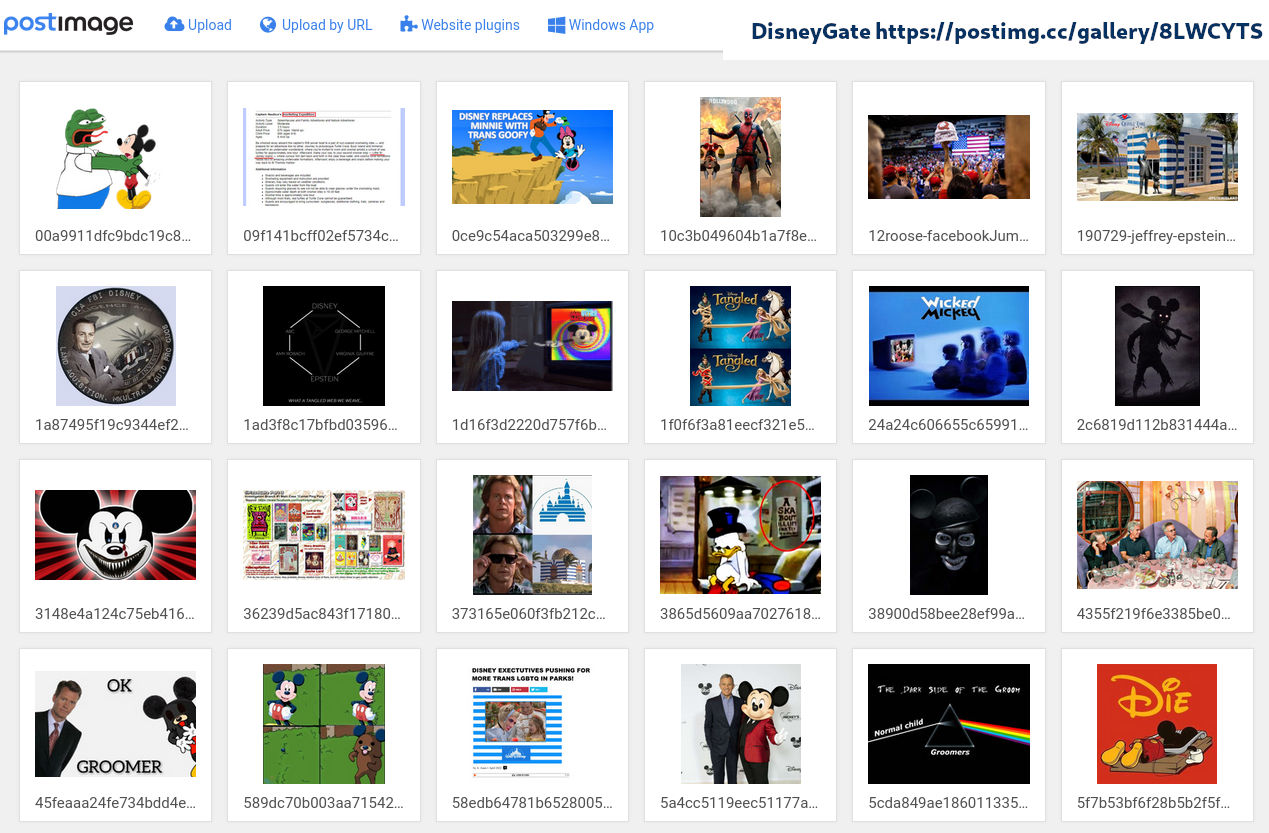
Task: Go to the postimage home logo
Action: click(x=68, y=24)
